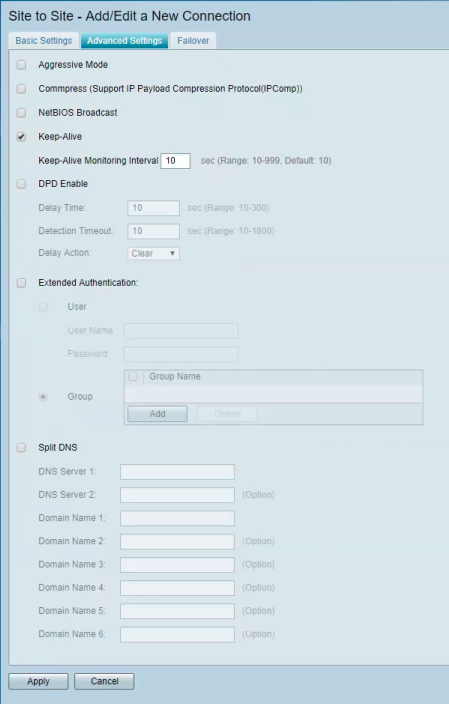Open the Delay Action dropdown
Viewport: 449px width, 704px height.
[154, 253]
